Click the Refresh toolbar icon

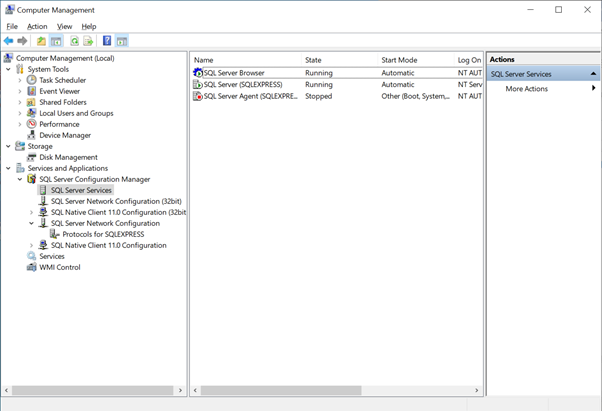click(74, 41)
